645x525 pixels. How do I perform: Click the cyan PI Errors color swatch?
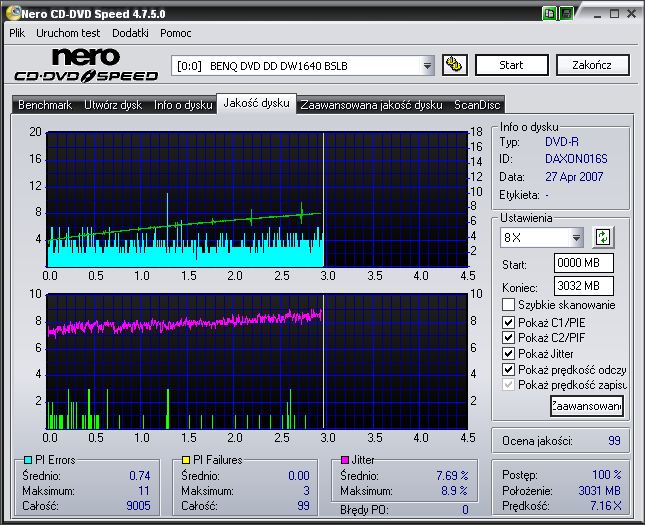click(28, 460)
